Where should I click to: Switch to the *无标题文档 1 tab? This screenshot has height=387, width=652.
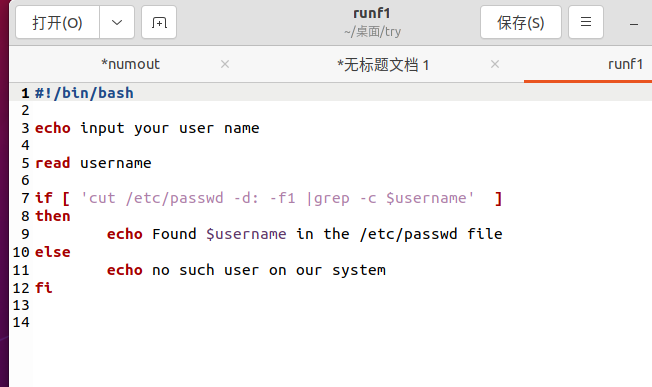coord(383,65)
